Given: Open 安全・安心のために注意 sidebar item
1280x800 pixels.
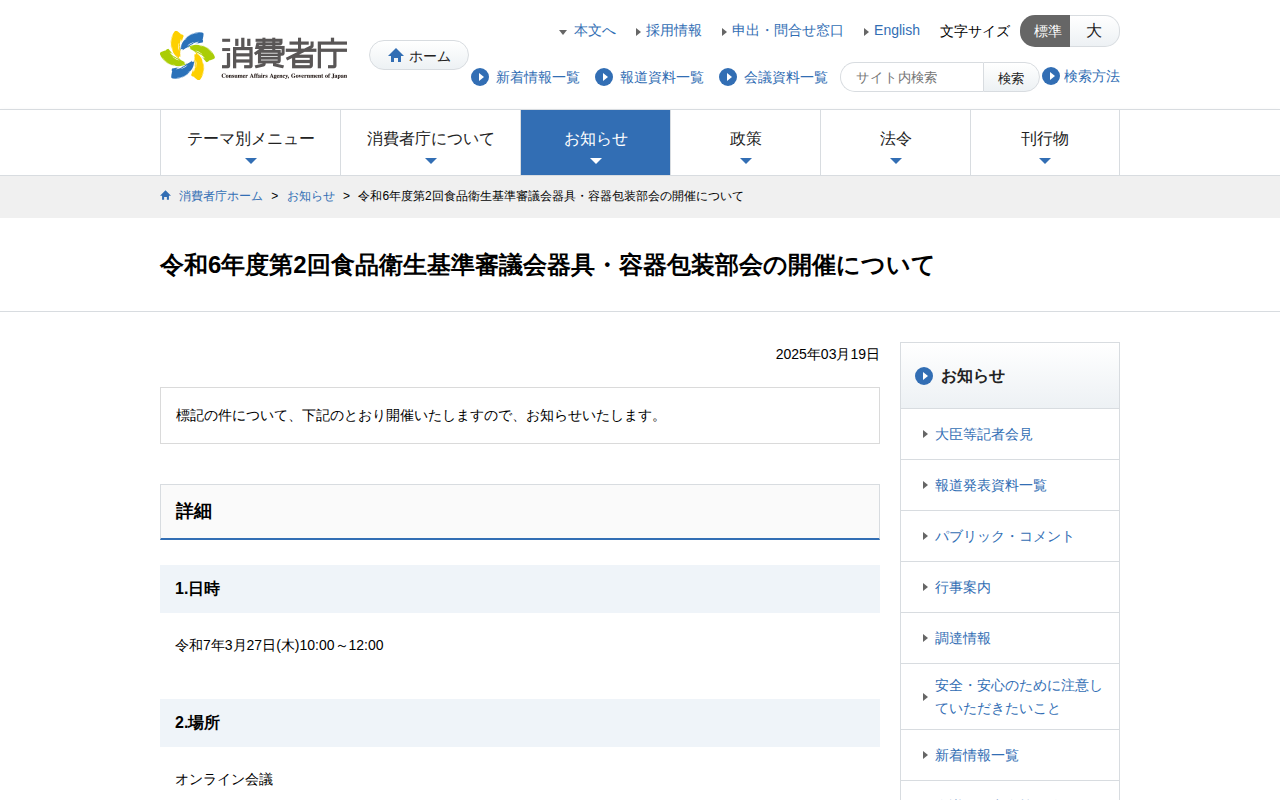Looking at the screenshot, I should coord(1010,697).
